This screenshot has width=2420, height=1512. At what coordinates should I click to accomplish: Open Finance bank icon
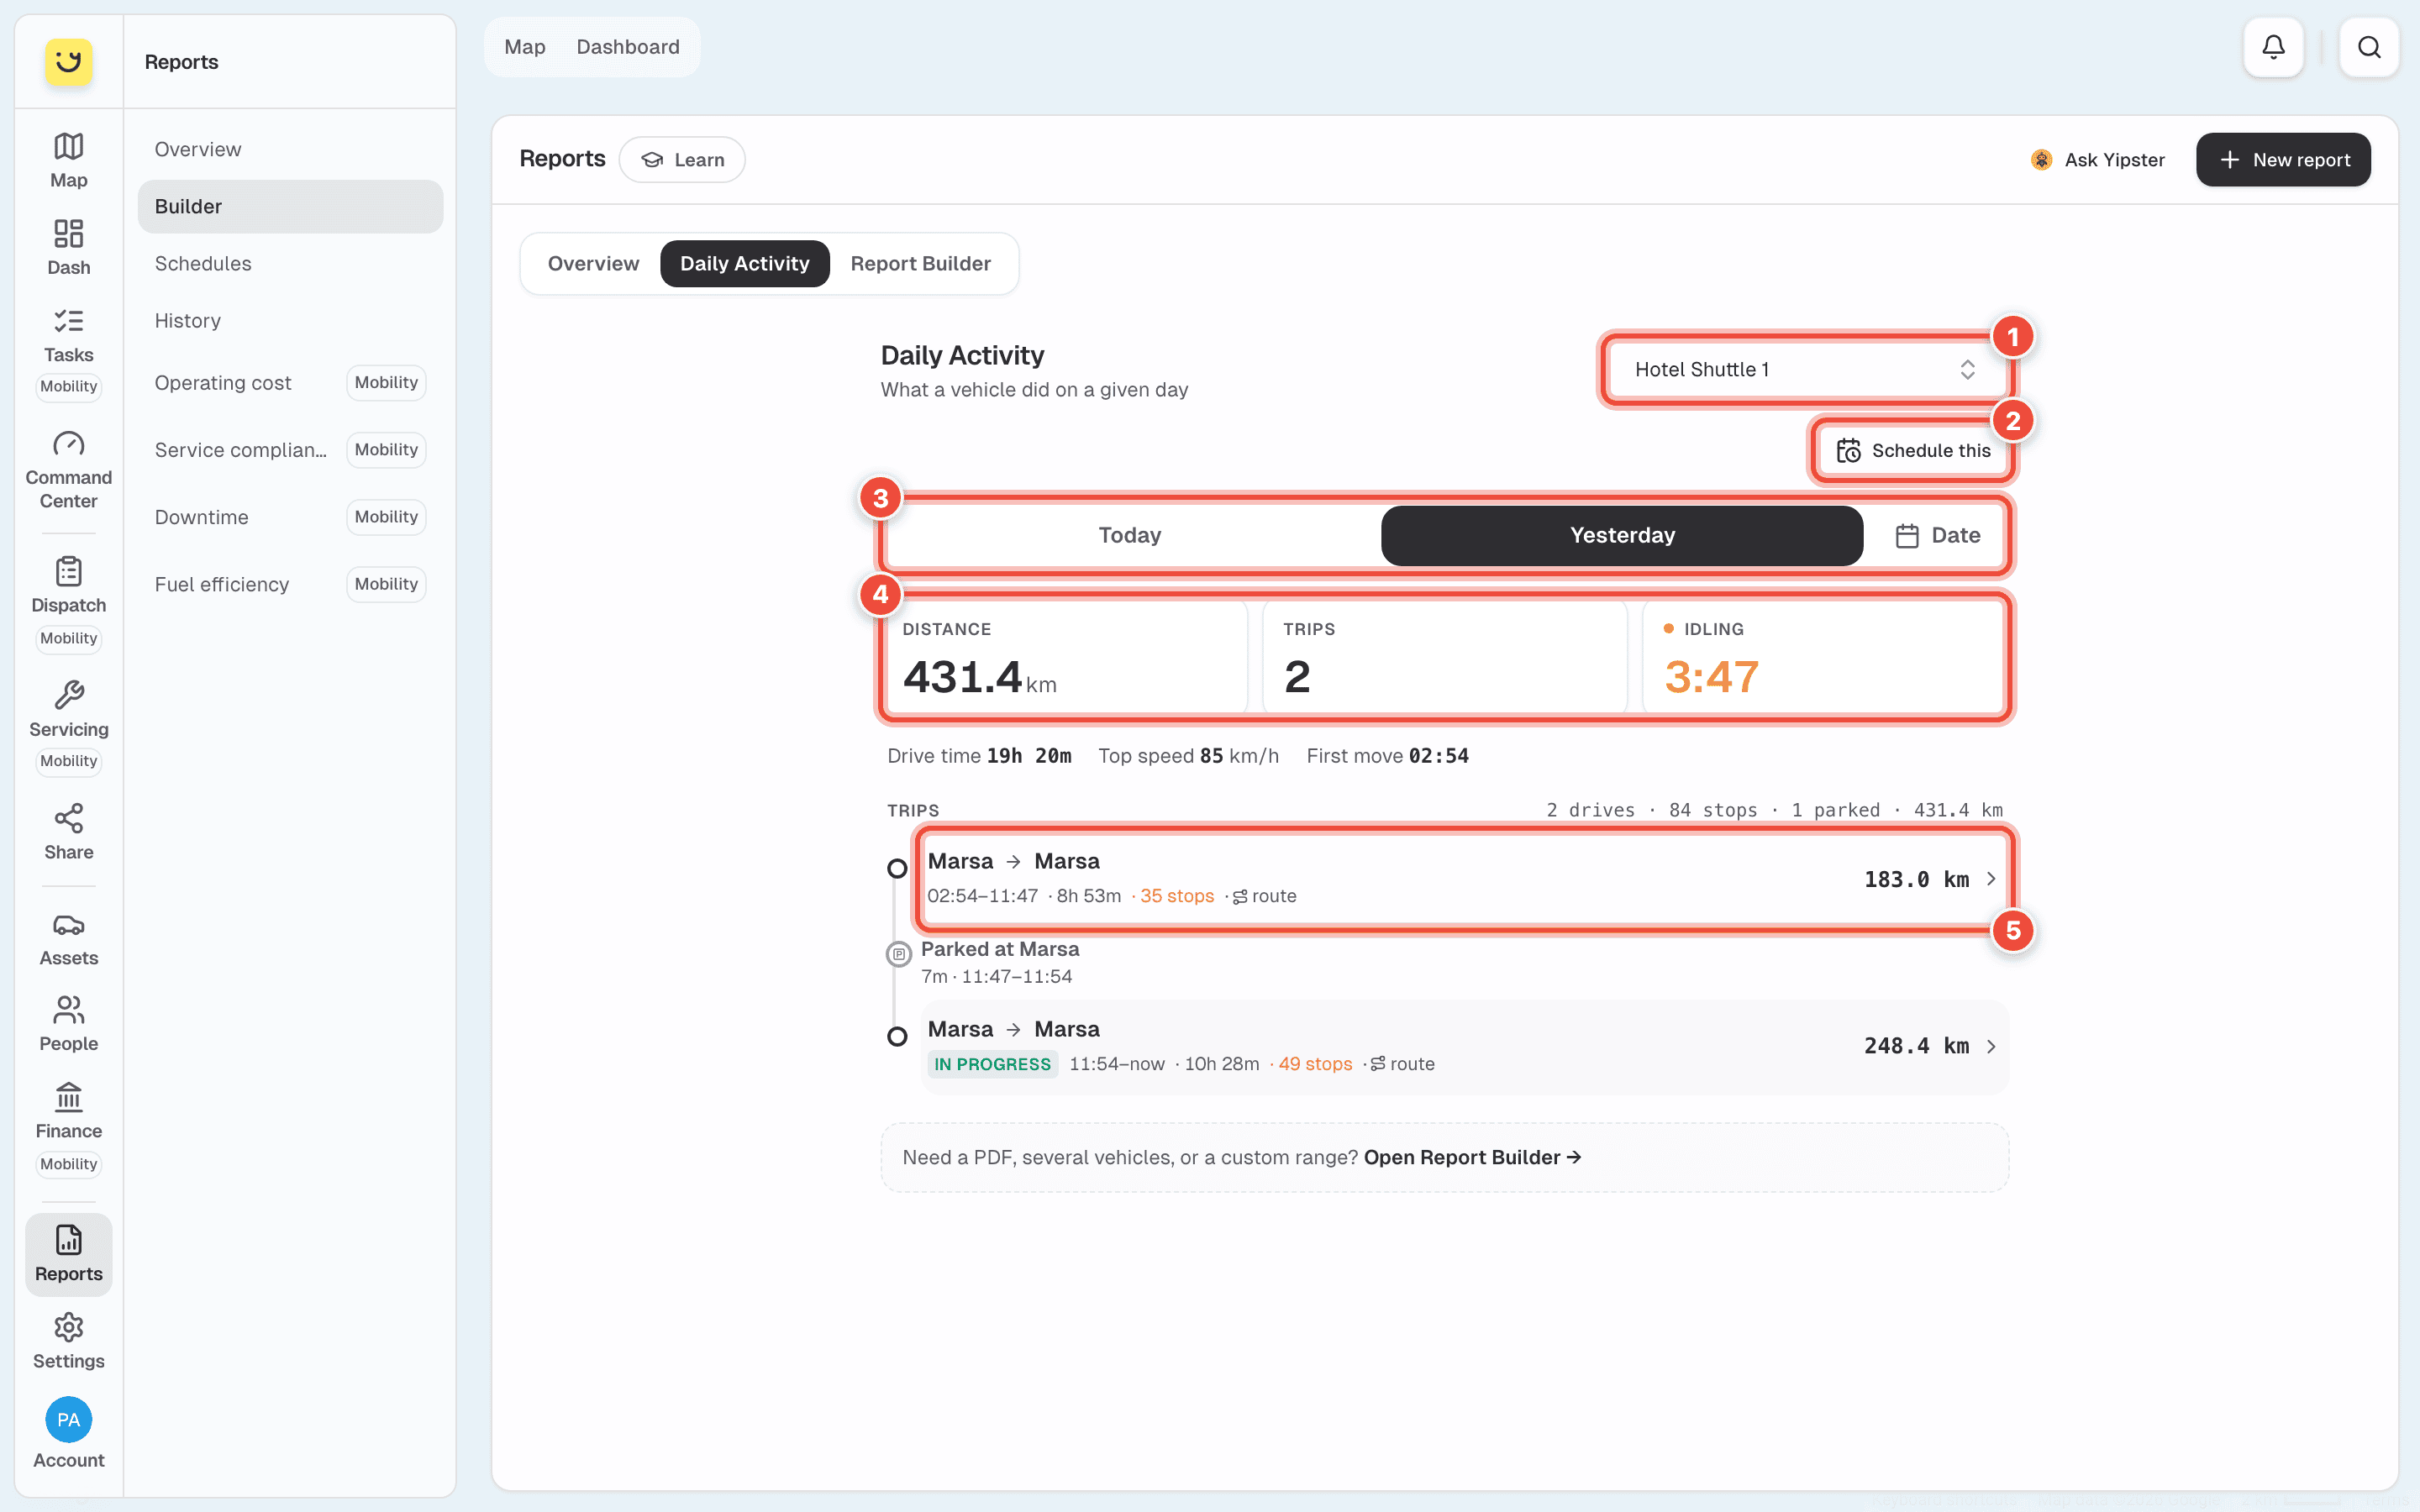tap(68, 1111)
